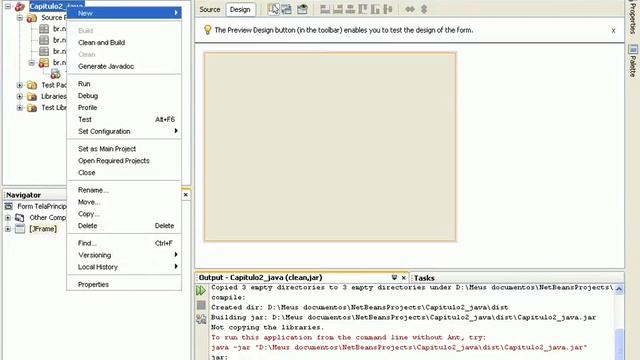Viewport: 640px width, 360px height.
Task: Select Open Required Projects
Action: pyautogui.click(x=124, y=160)
